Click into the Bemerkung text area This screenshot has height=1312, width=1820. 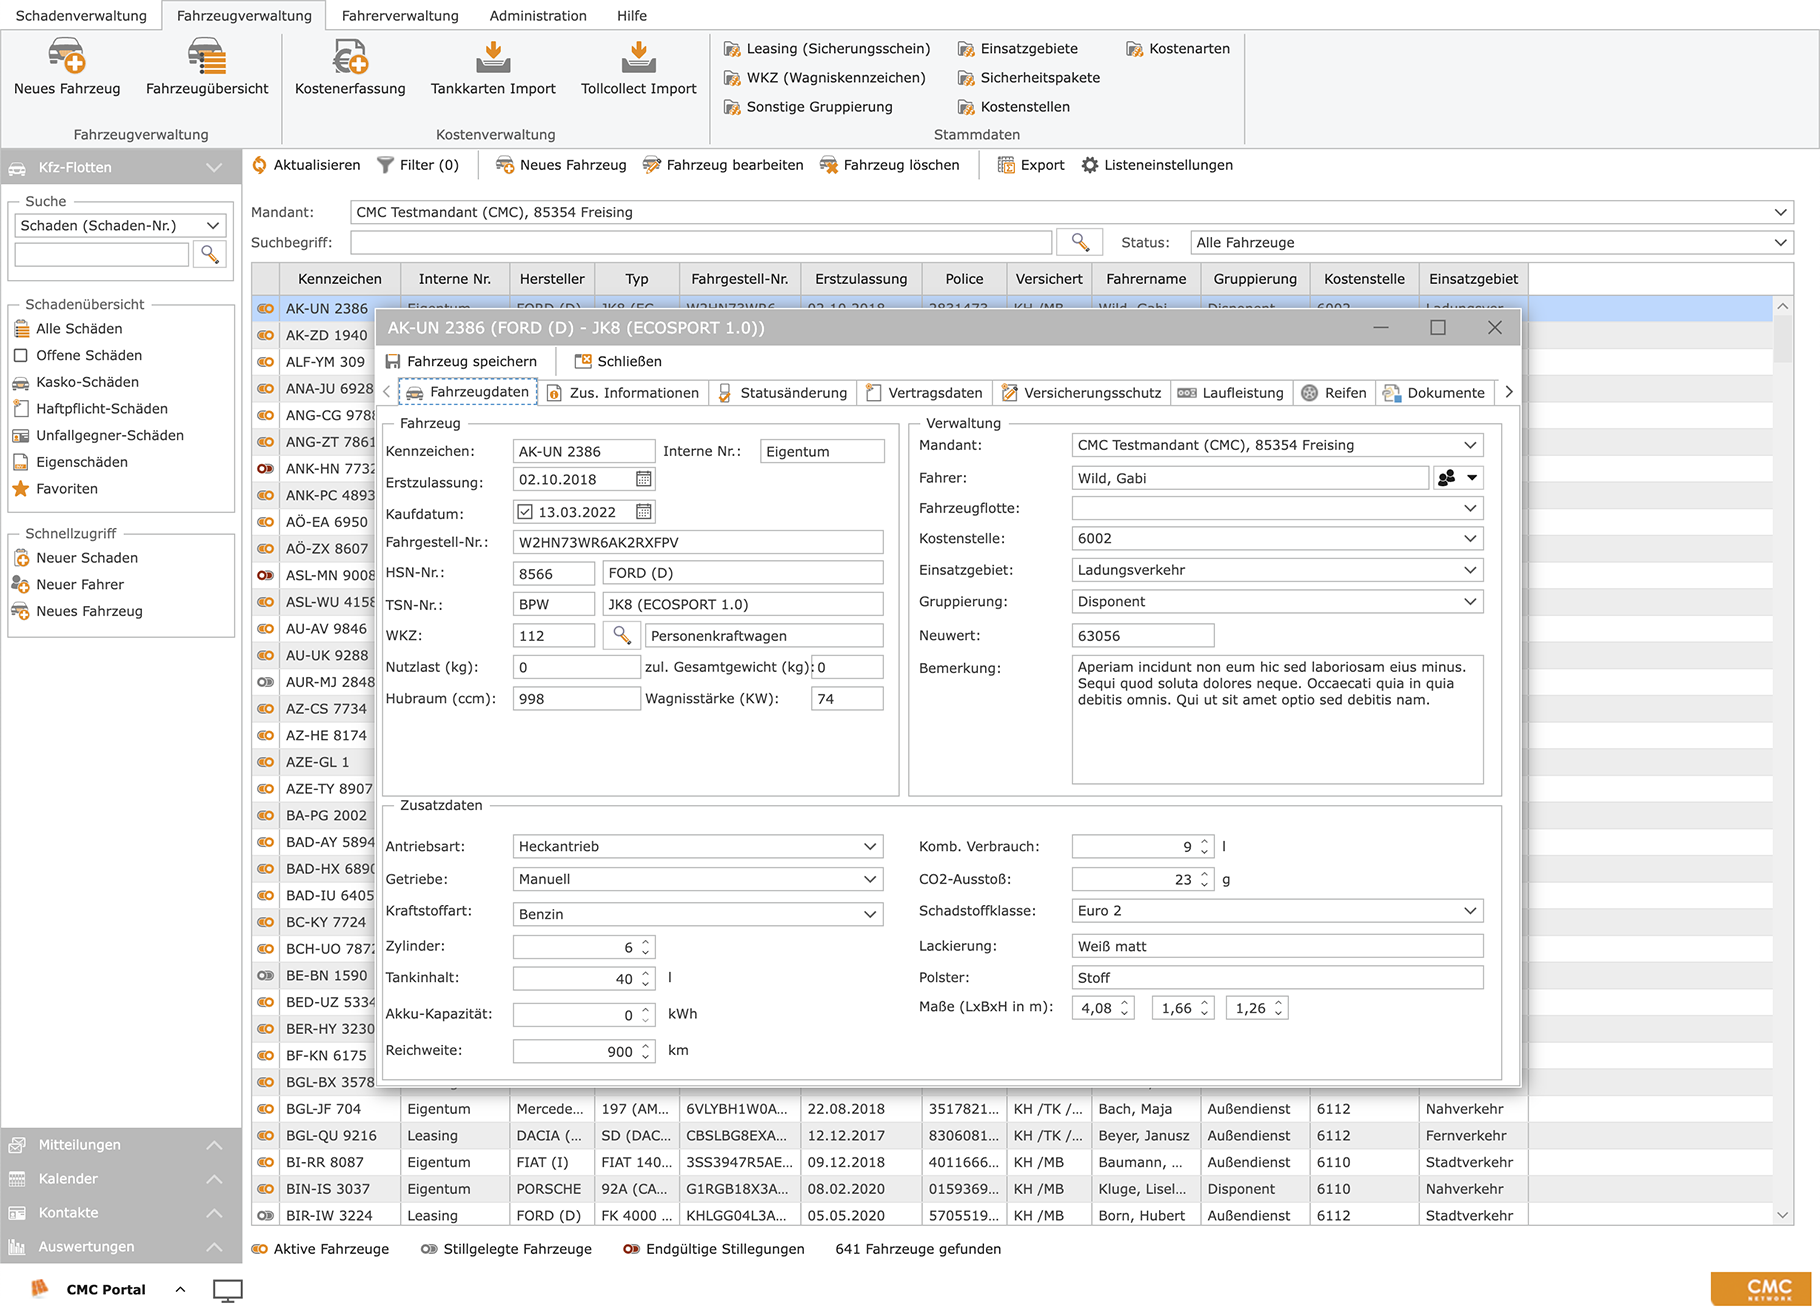point(1277,719)
